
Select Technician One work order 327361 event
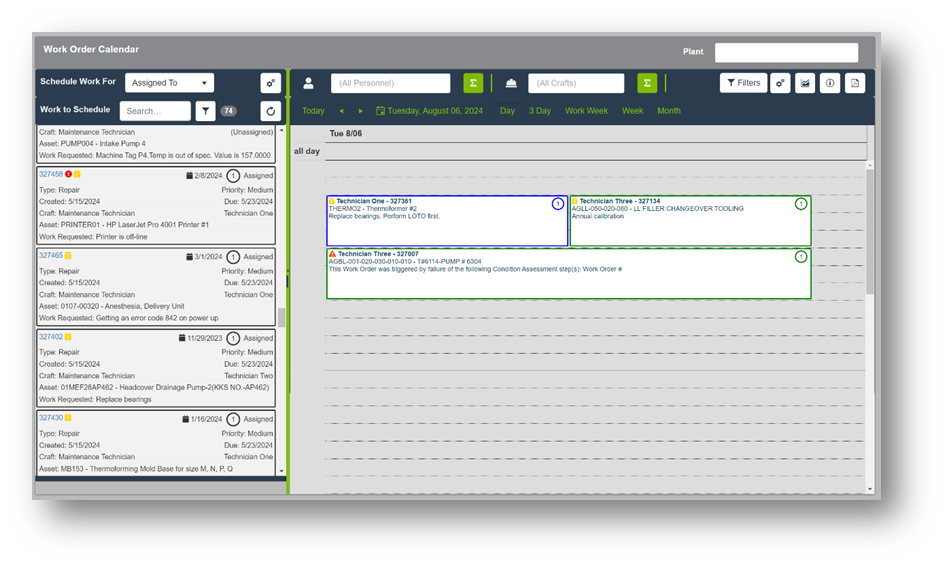tap(446, 220)
